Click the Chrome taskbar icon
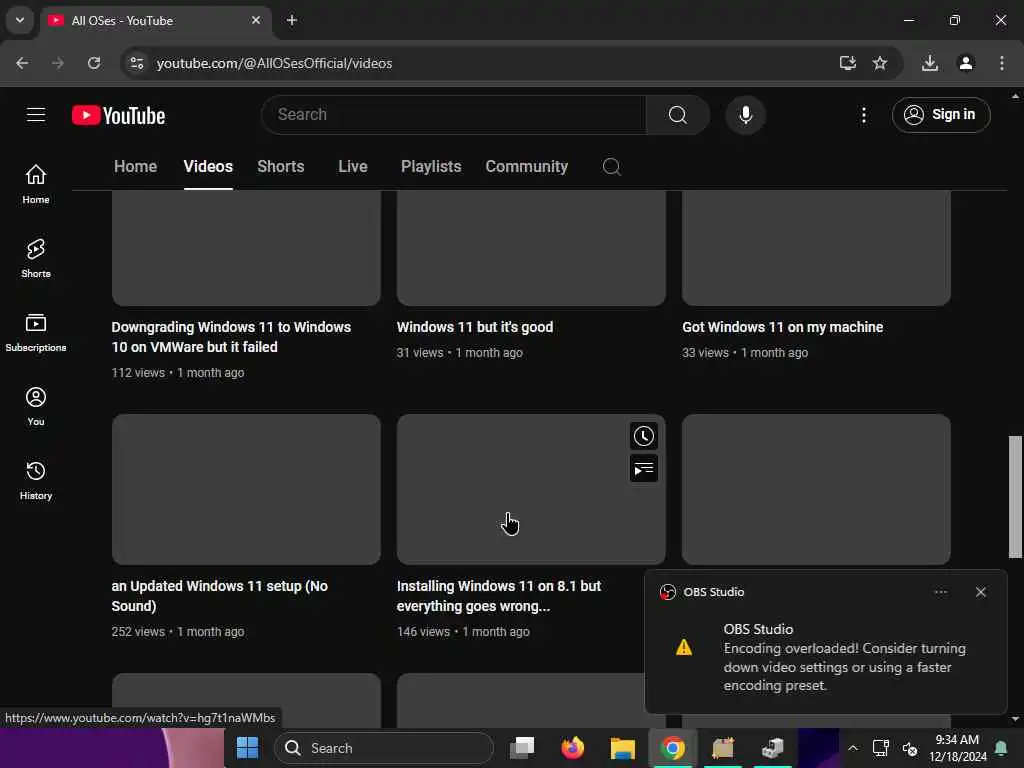Image resolution: width=1024 pixels, height=768 pixels. (673, 748)
